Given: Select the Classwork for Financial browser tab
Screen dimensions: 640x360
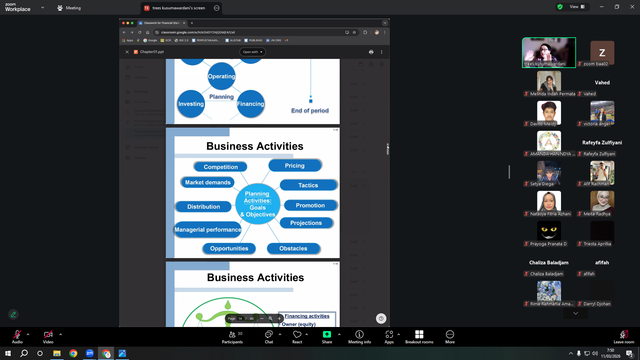Looking at the screenshot, I should coord(162,23).
